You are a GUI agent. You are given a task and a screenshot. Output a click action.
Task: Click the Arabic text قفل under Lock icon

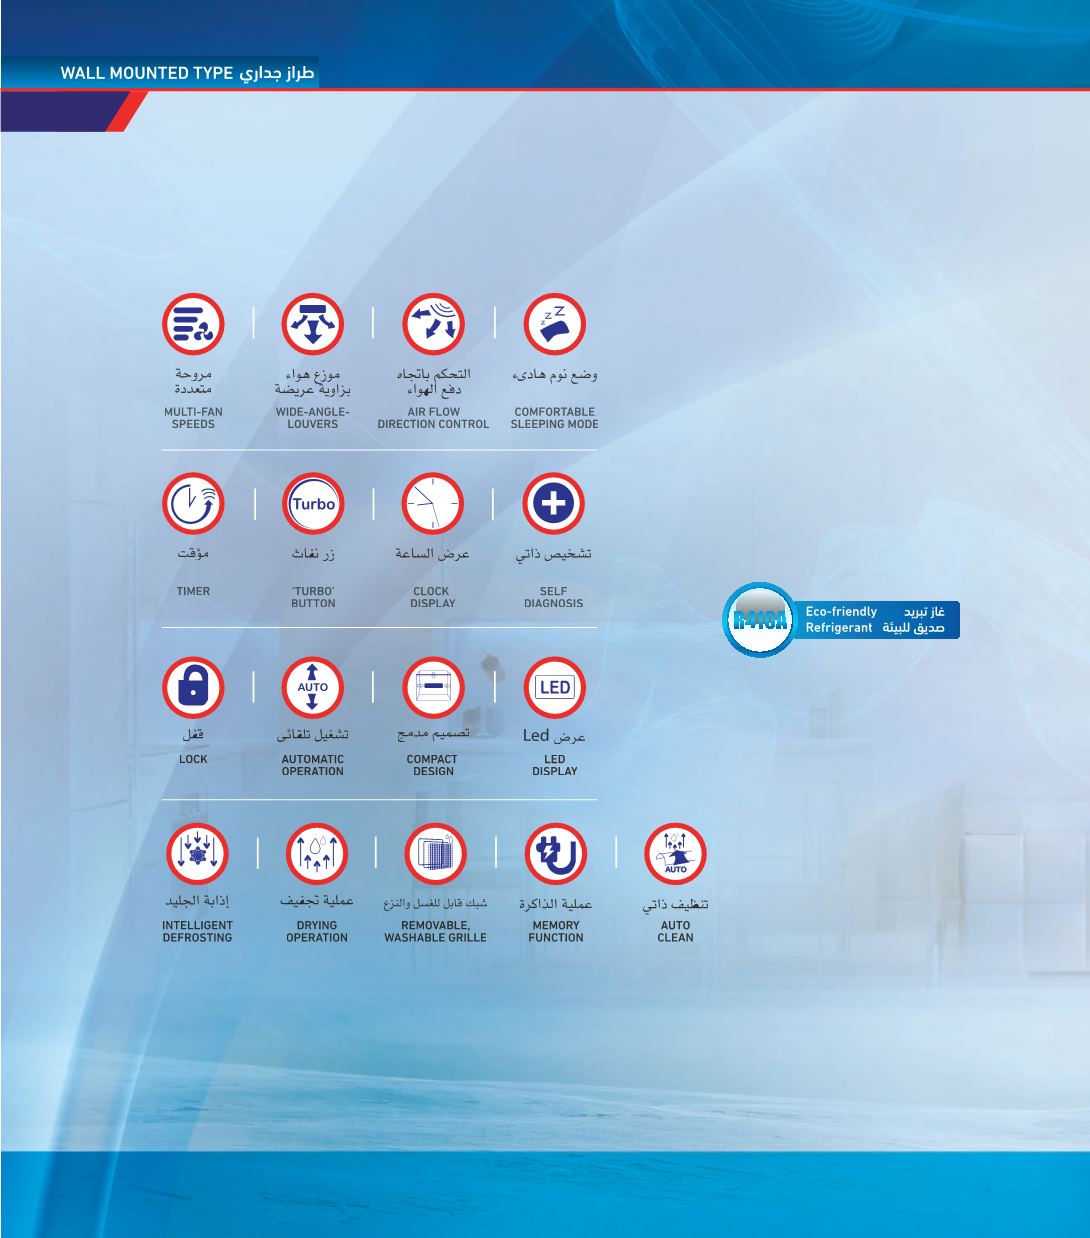pyautogui.click(x=193, y=734)
